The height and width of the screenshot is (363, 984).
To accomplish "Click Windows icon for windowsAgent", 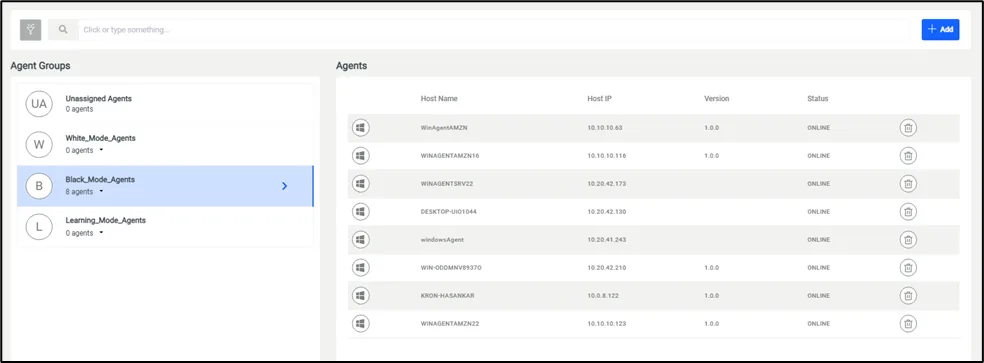I will (x=360, y=239).
